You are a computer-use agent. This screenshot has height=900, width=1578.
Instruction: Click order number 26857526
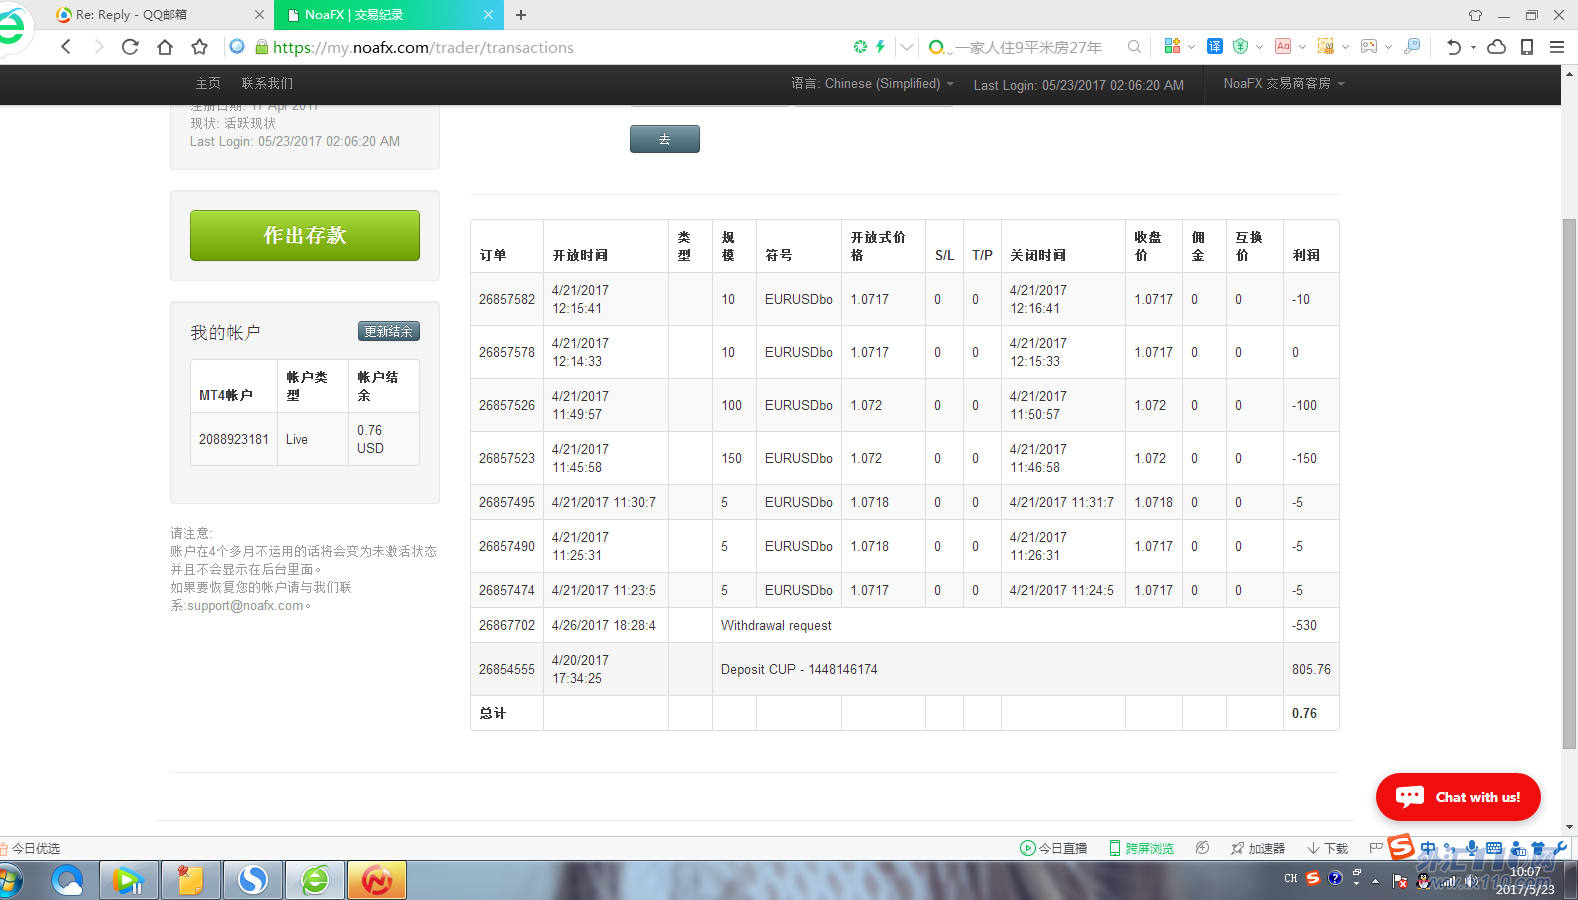pos(507,405)
